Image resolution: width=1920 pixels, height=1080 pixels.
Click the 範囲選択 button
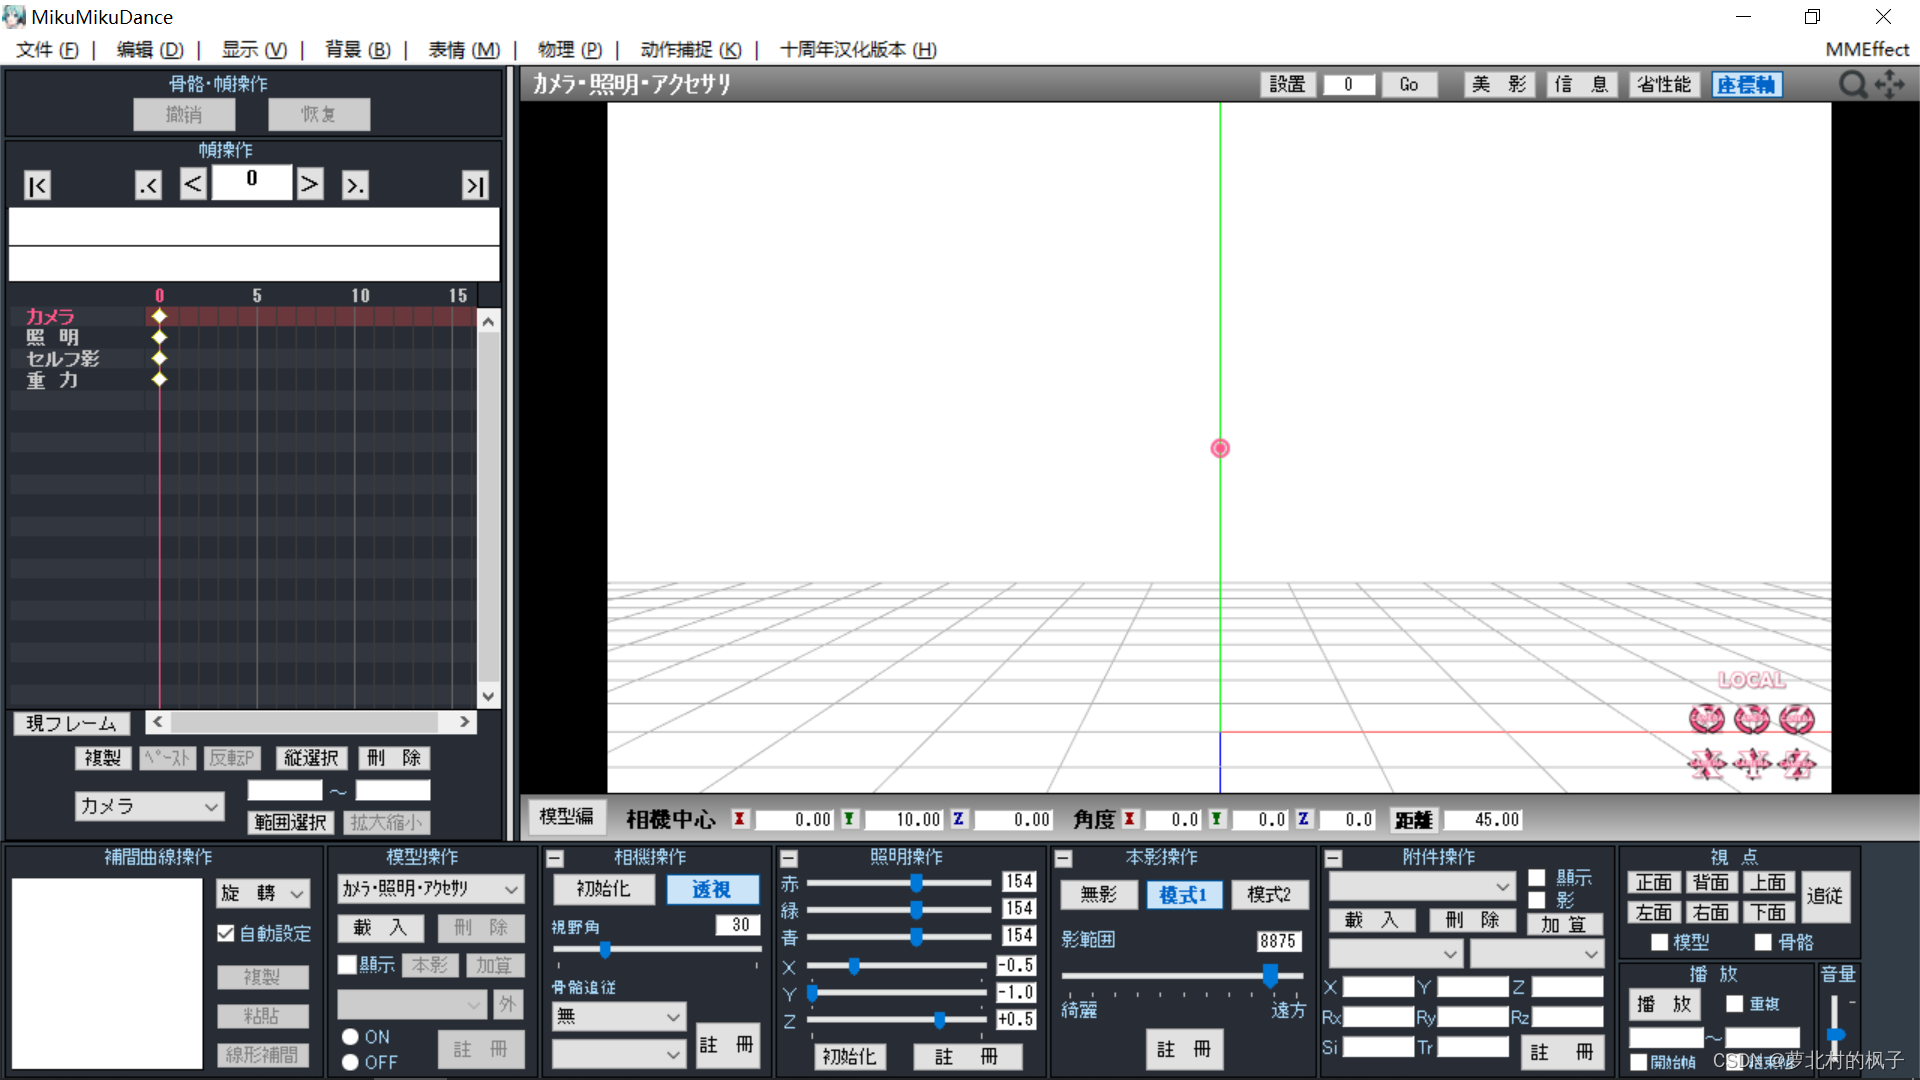coord(290,822)
